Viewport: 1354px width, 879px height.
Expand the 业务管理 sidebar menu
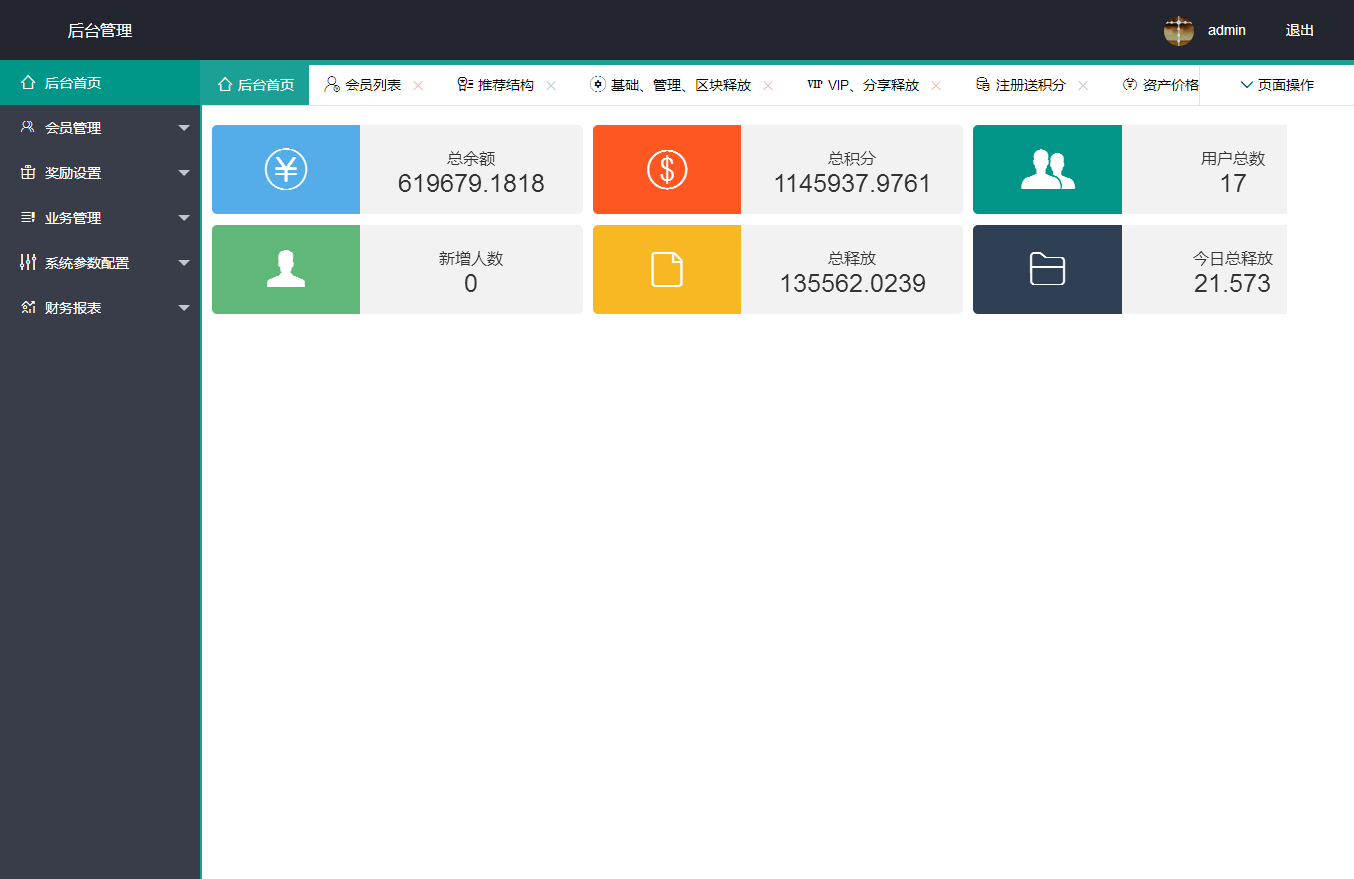tap(100, 218)
